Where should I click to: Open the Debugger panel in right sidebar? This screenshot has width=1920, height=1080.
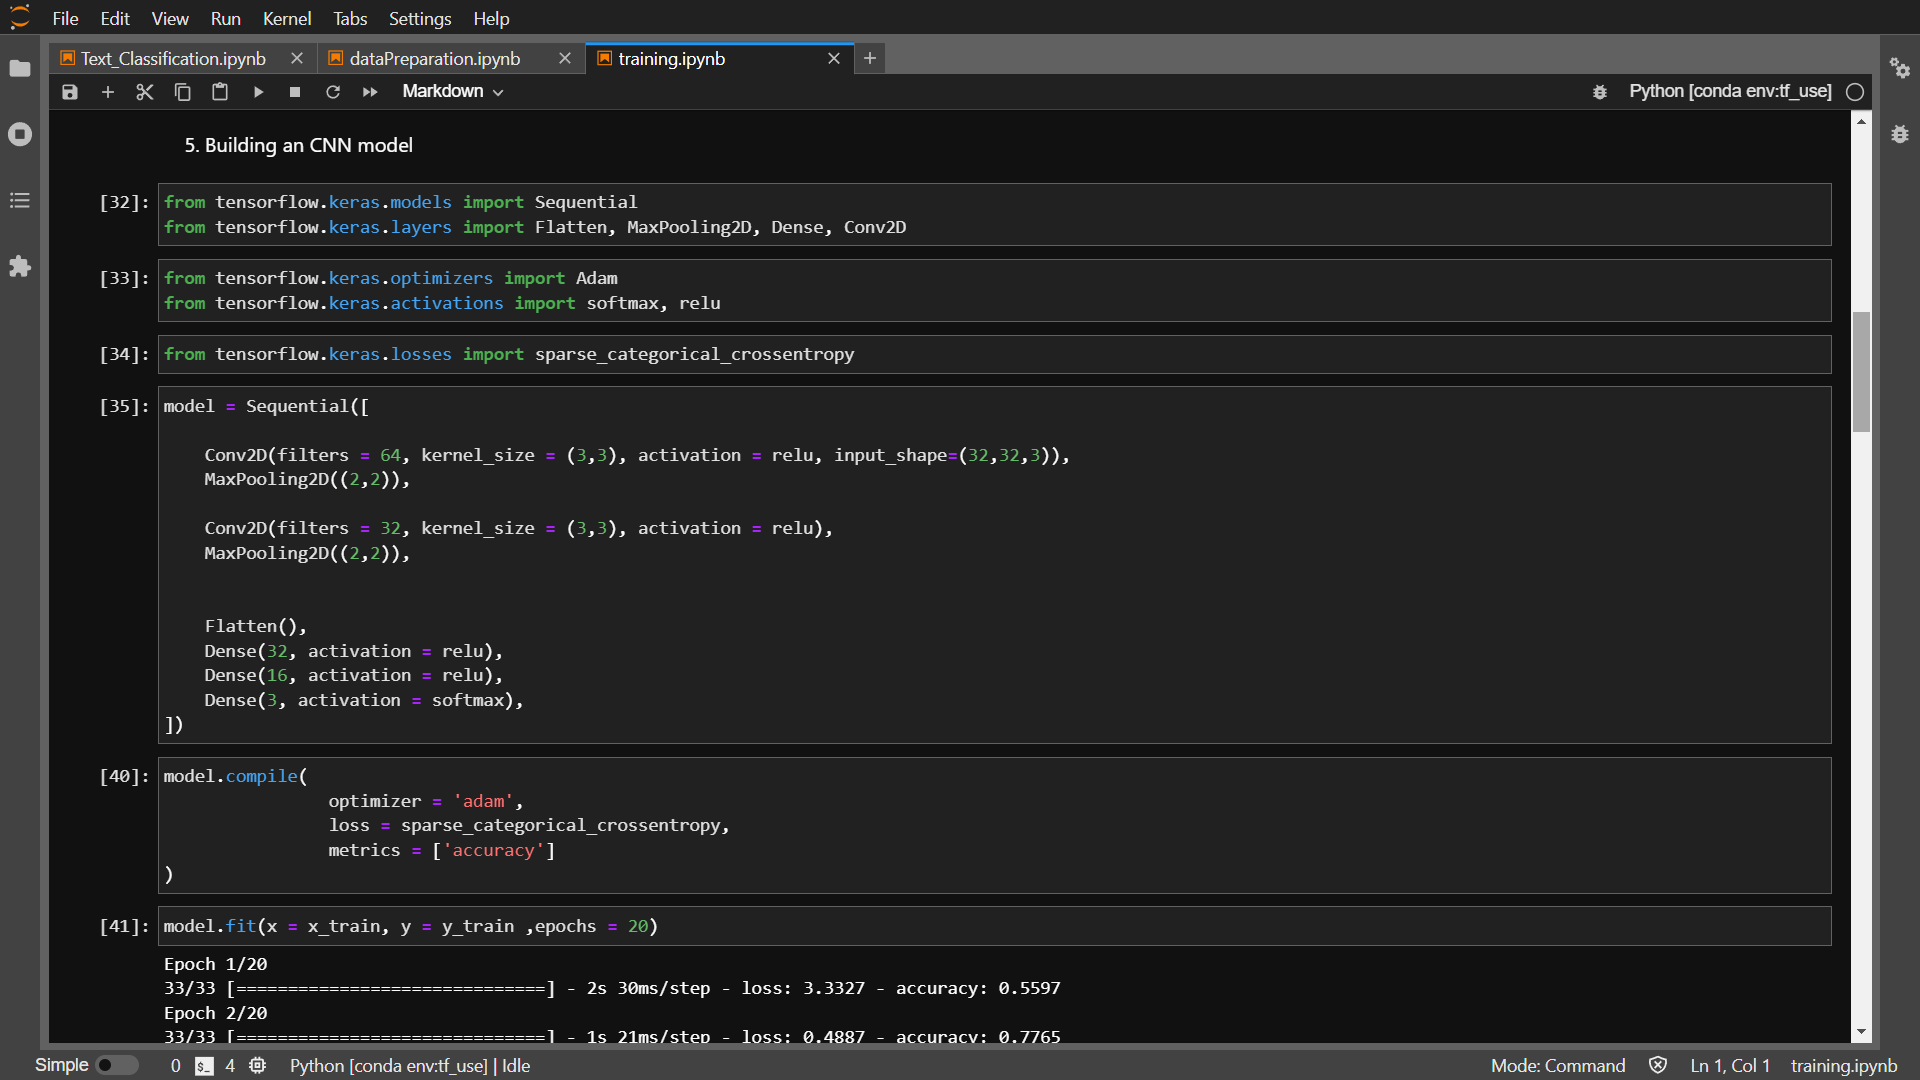1900,134
